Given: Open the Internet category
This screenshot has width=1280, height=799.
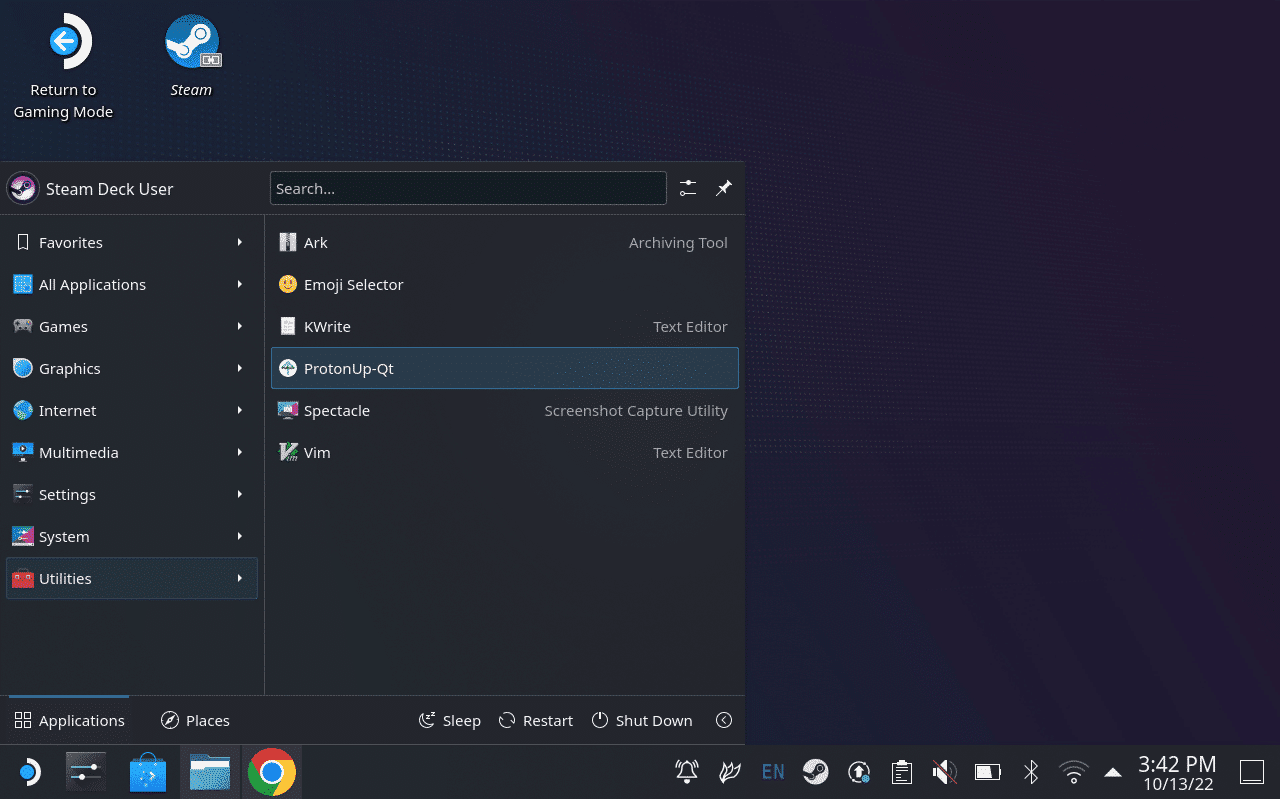Looking at the screenshot, I should (x=131, y=411).
